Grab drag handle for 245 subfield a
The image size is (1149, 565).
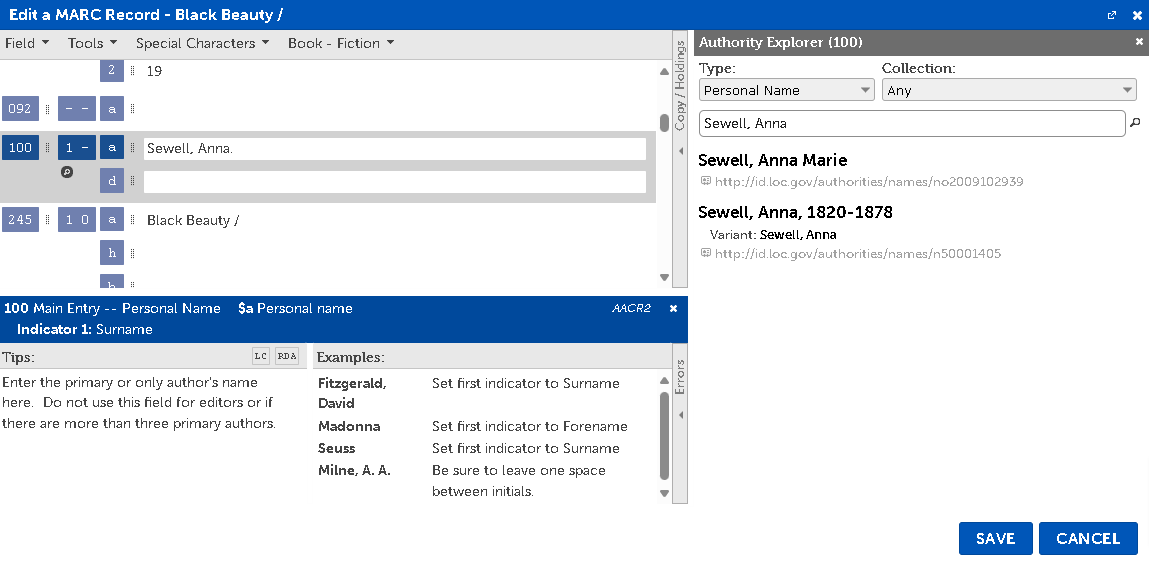(133, 219)
